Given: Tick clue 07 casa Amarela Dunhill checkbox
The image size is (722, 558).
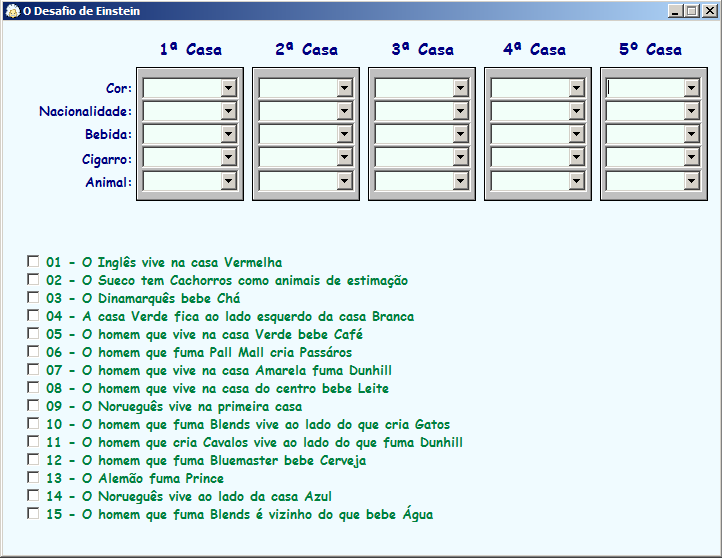Looking at the screenshot, I should pyautogui.click(x=33, y=370).
